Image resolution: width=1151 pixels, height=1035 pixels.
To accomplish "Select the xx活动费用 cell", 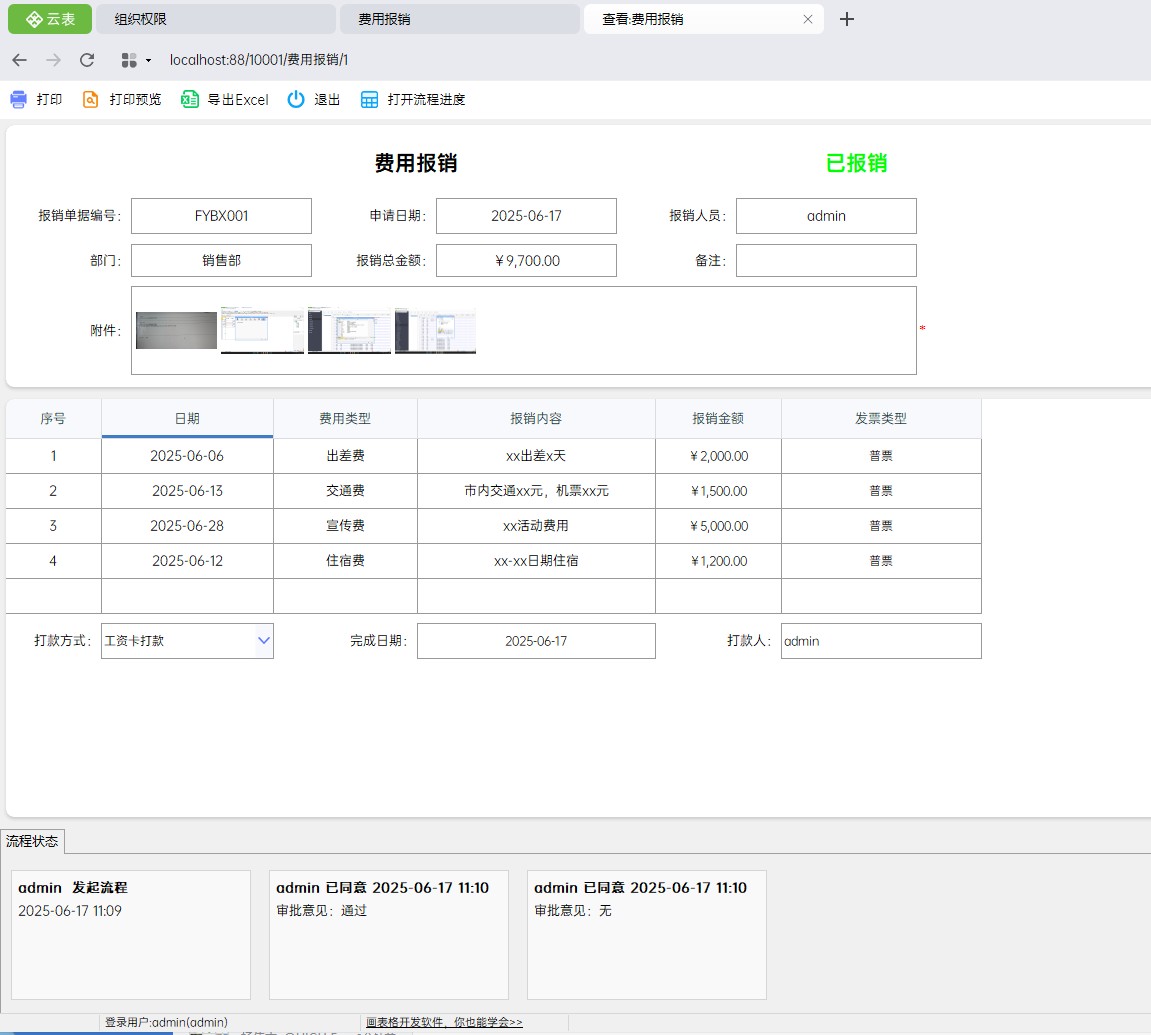I will coord(536,526).
